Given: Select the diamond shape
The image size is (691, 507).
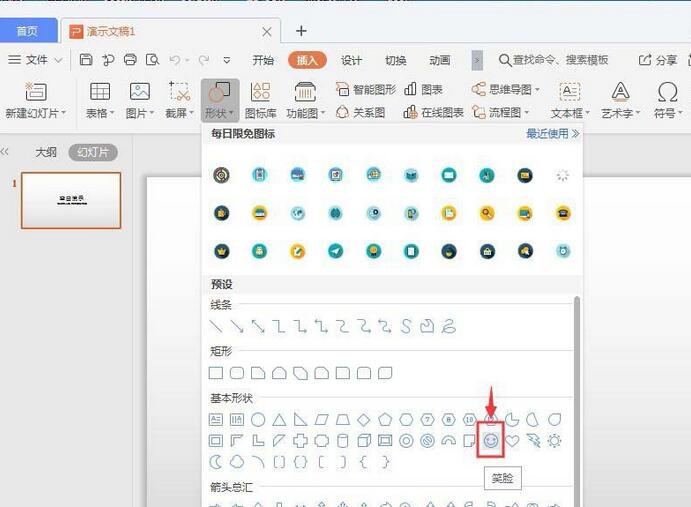Looking at the screenshot, I should point(364,419).
